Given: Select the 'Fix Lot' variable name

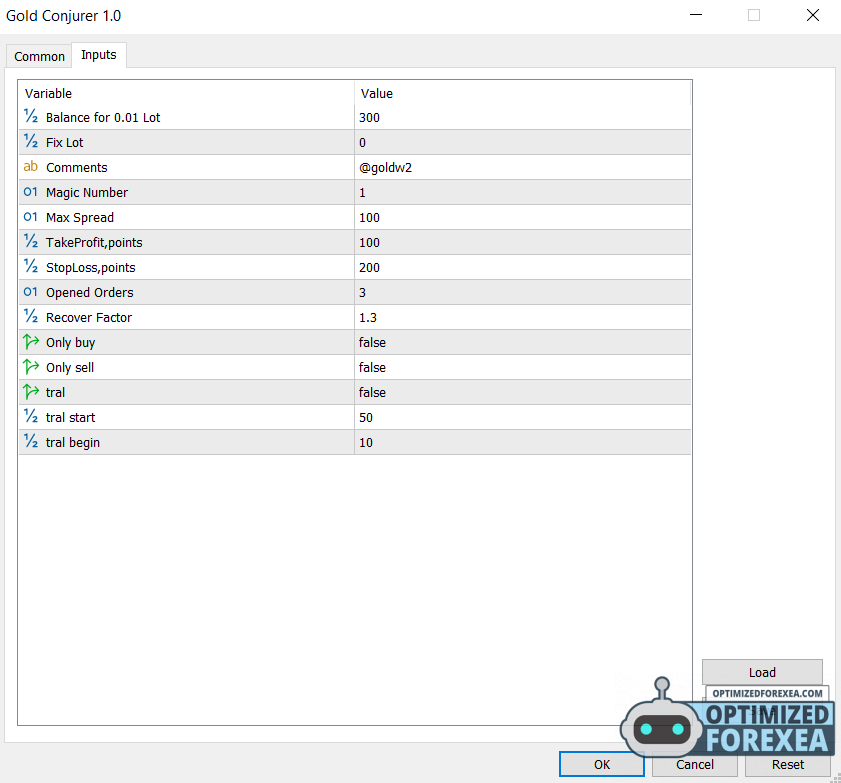Looking at the screenshot, I should pyautogui.click(x=64, y=143).
